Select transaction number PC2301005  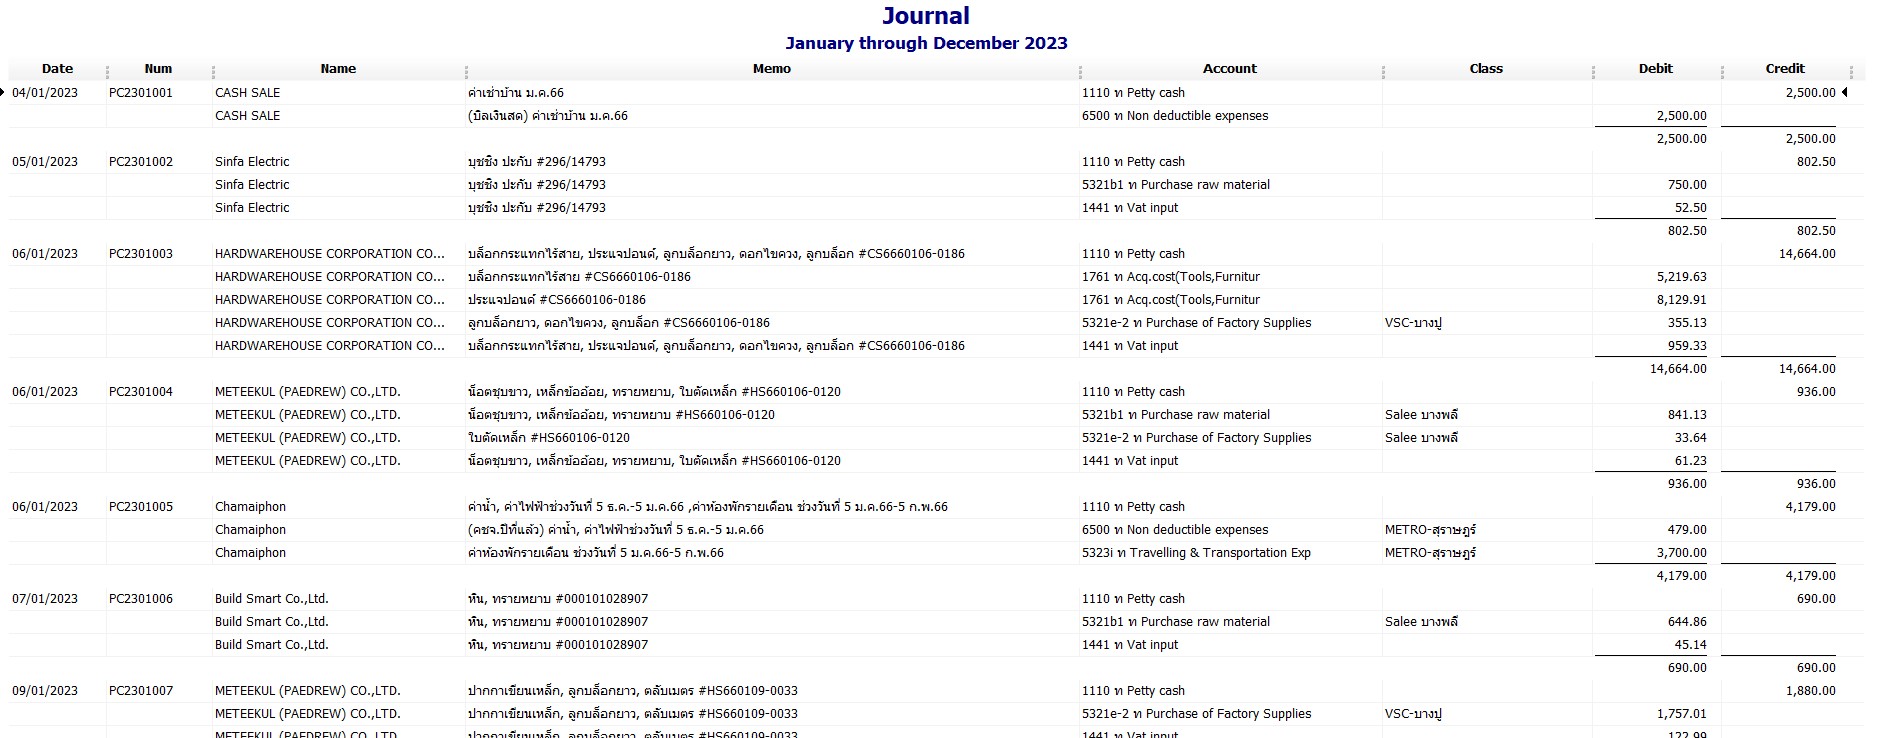click(x=141, y=507)
